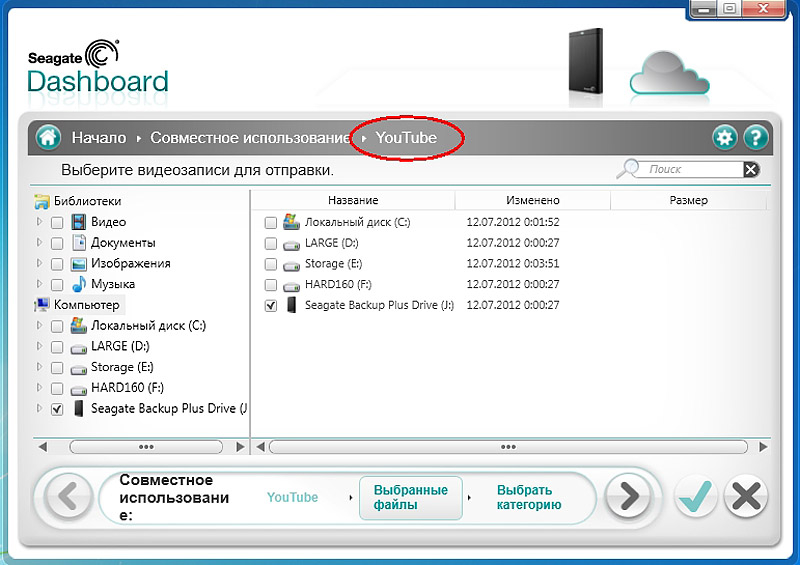
Task: Expand the Документы tree node
Action: point(40,243)
